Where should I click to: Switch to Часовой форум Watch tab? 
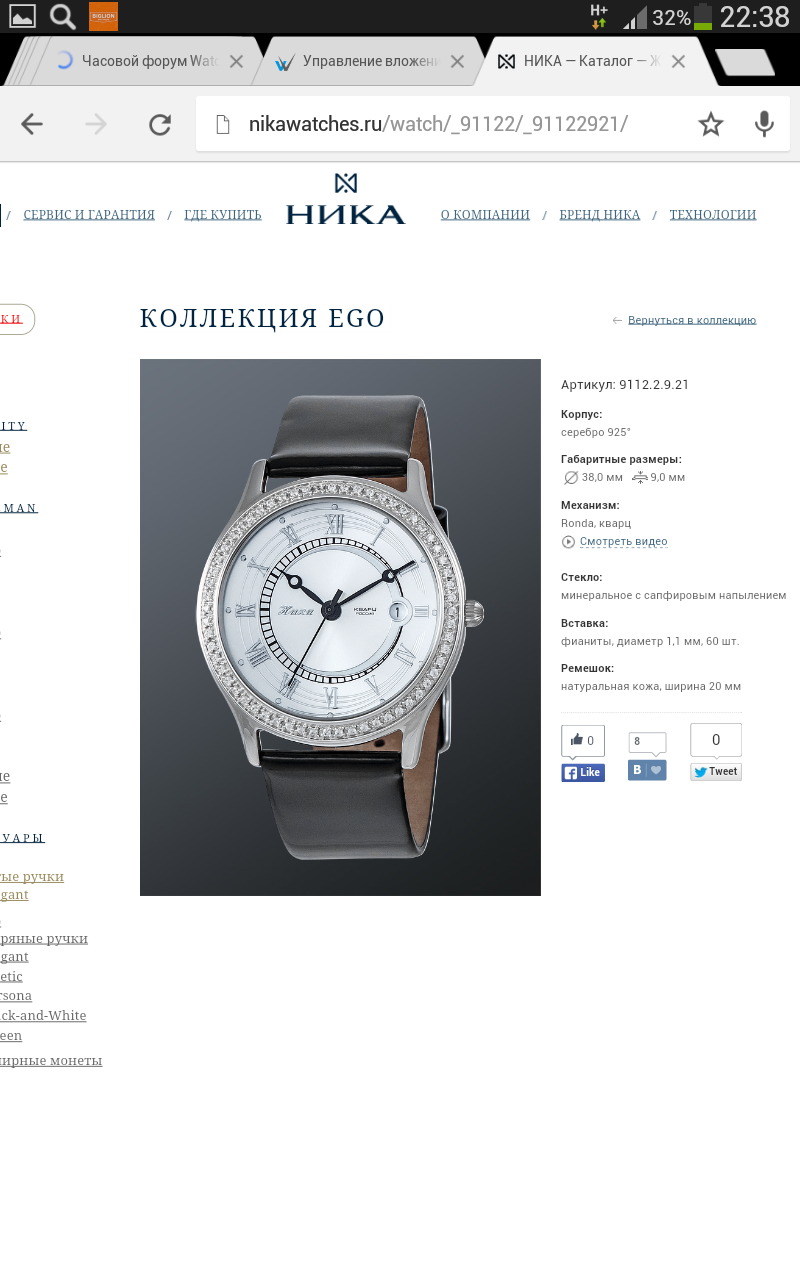[138, 61]
